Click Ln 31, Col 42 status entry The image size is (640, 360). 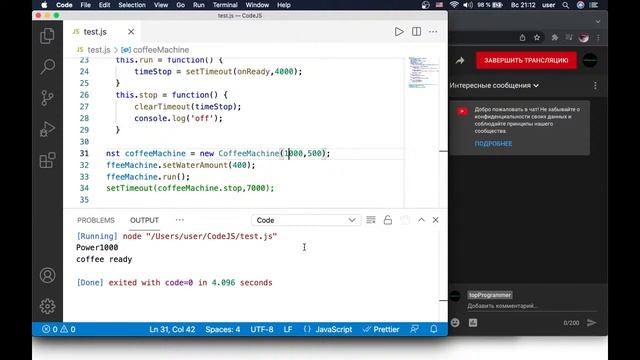tap(172, 329)
